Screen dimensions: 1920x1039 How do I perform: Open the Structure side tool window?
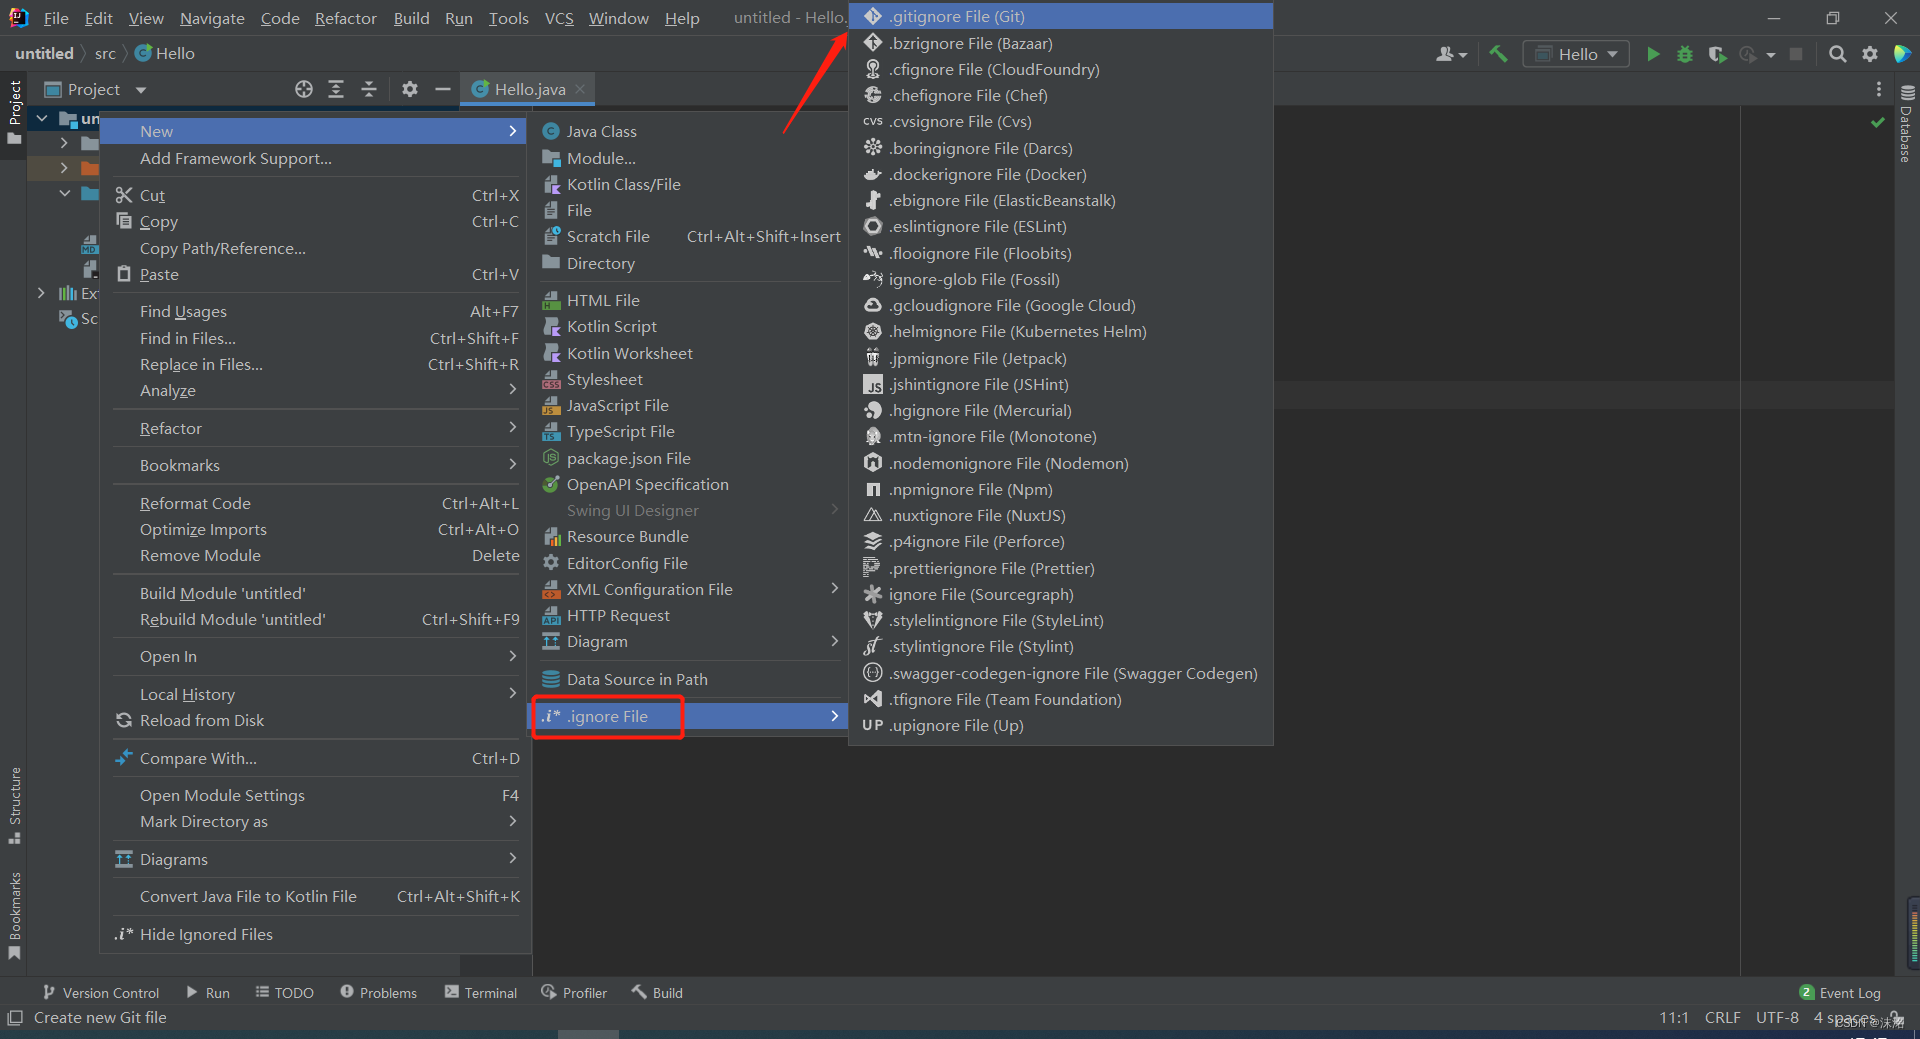tap(14, 805)
